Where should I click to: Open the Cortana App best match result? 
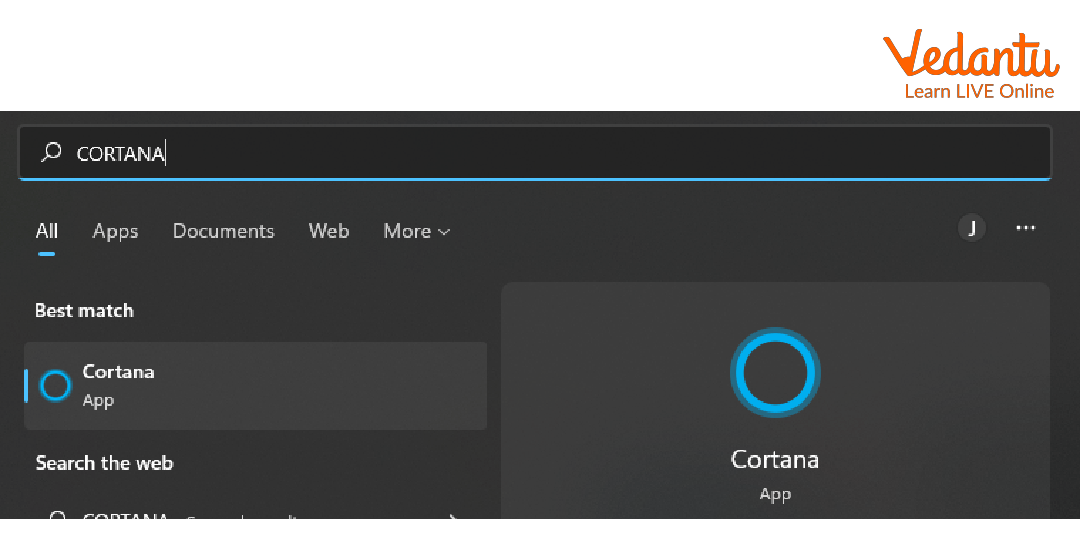click(x=255, y=386)
